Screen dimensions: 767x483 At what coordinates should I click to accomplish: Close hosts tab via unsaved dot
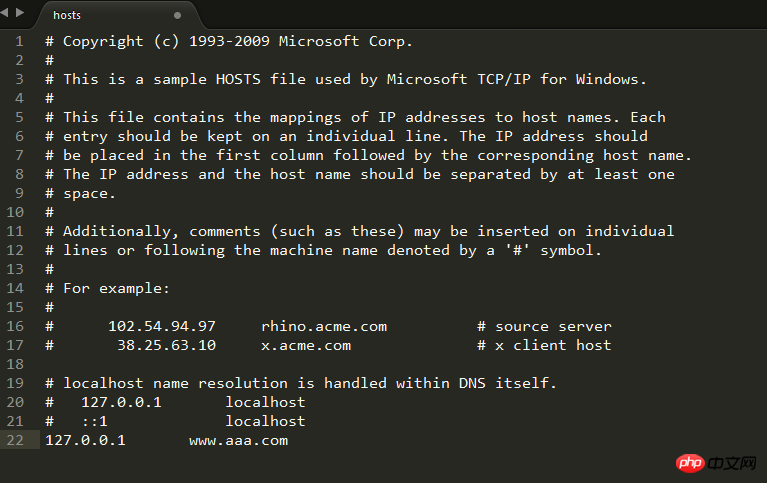[177, 15]
